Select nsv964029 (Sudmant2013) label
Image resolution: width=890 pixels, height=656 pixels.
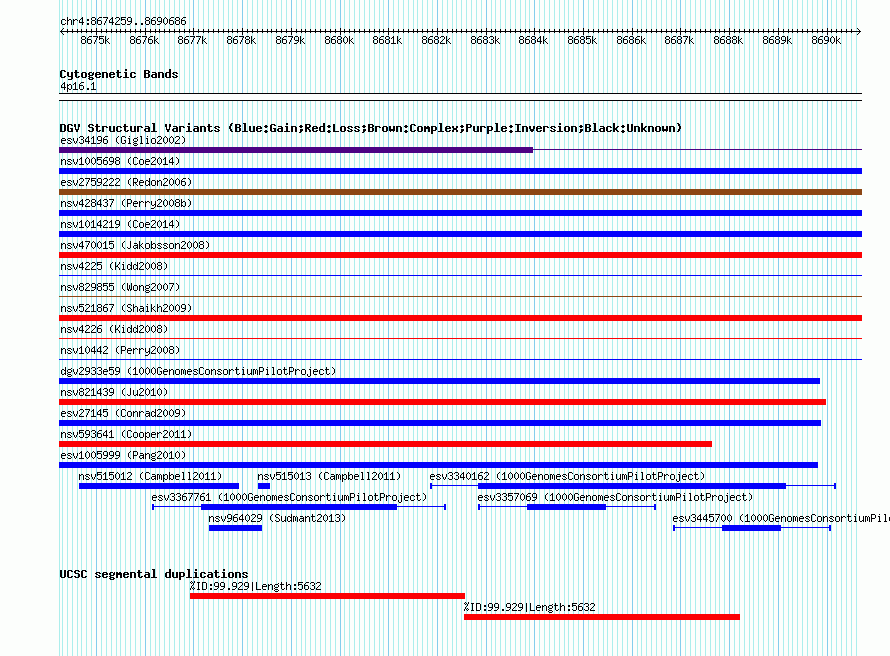point(277,518)
